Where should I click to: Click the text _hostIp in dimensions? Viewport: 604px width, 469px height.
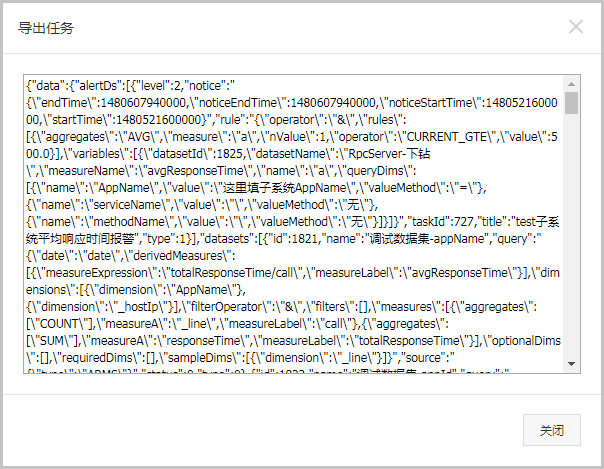136,307
